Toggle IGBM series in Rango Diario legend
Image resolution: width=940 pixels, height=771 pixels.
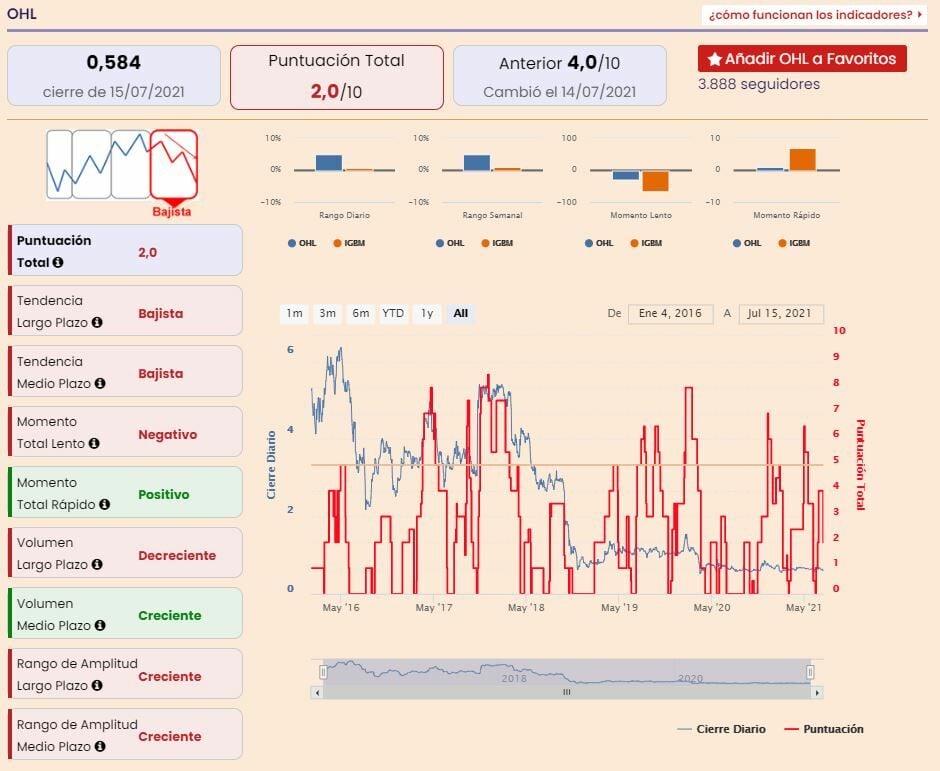click(350, 243)
